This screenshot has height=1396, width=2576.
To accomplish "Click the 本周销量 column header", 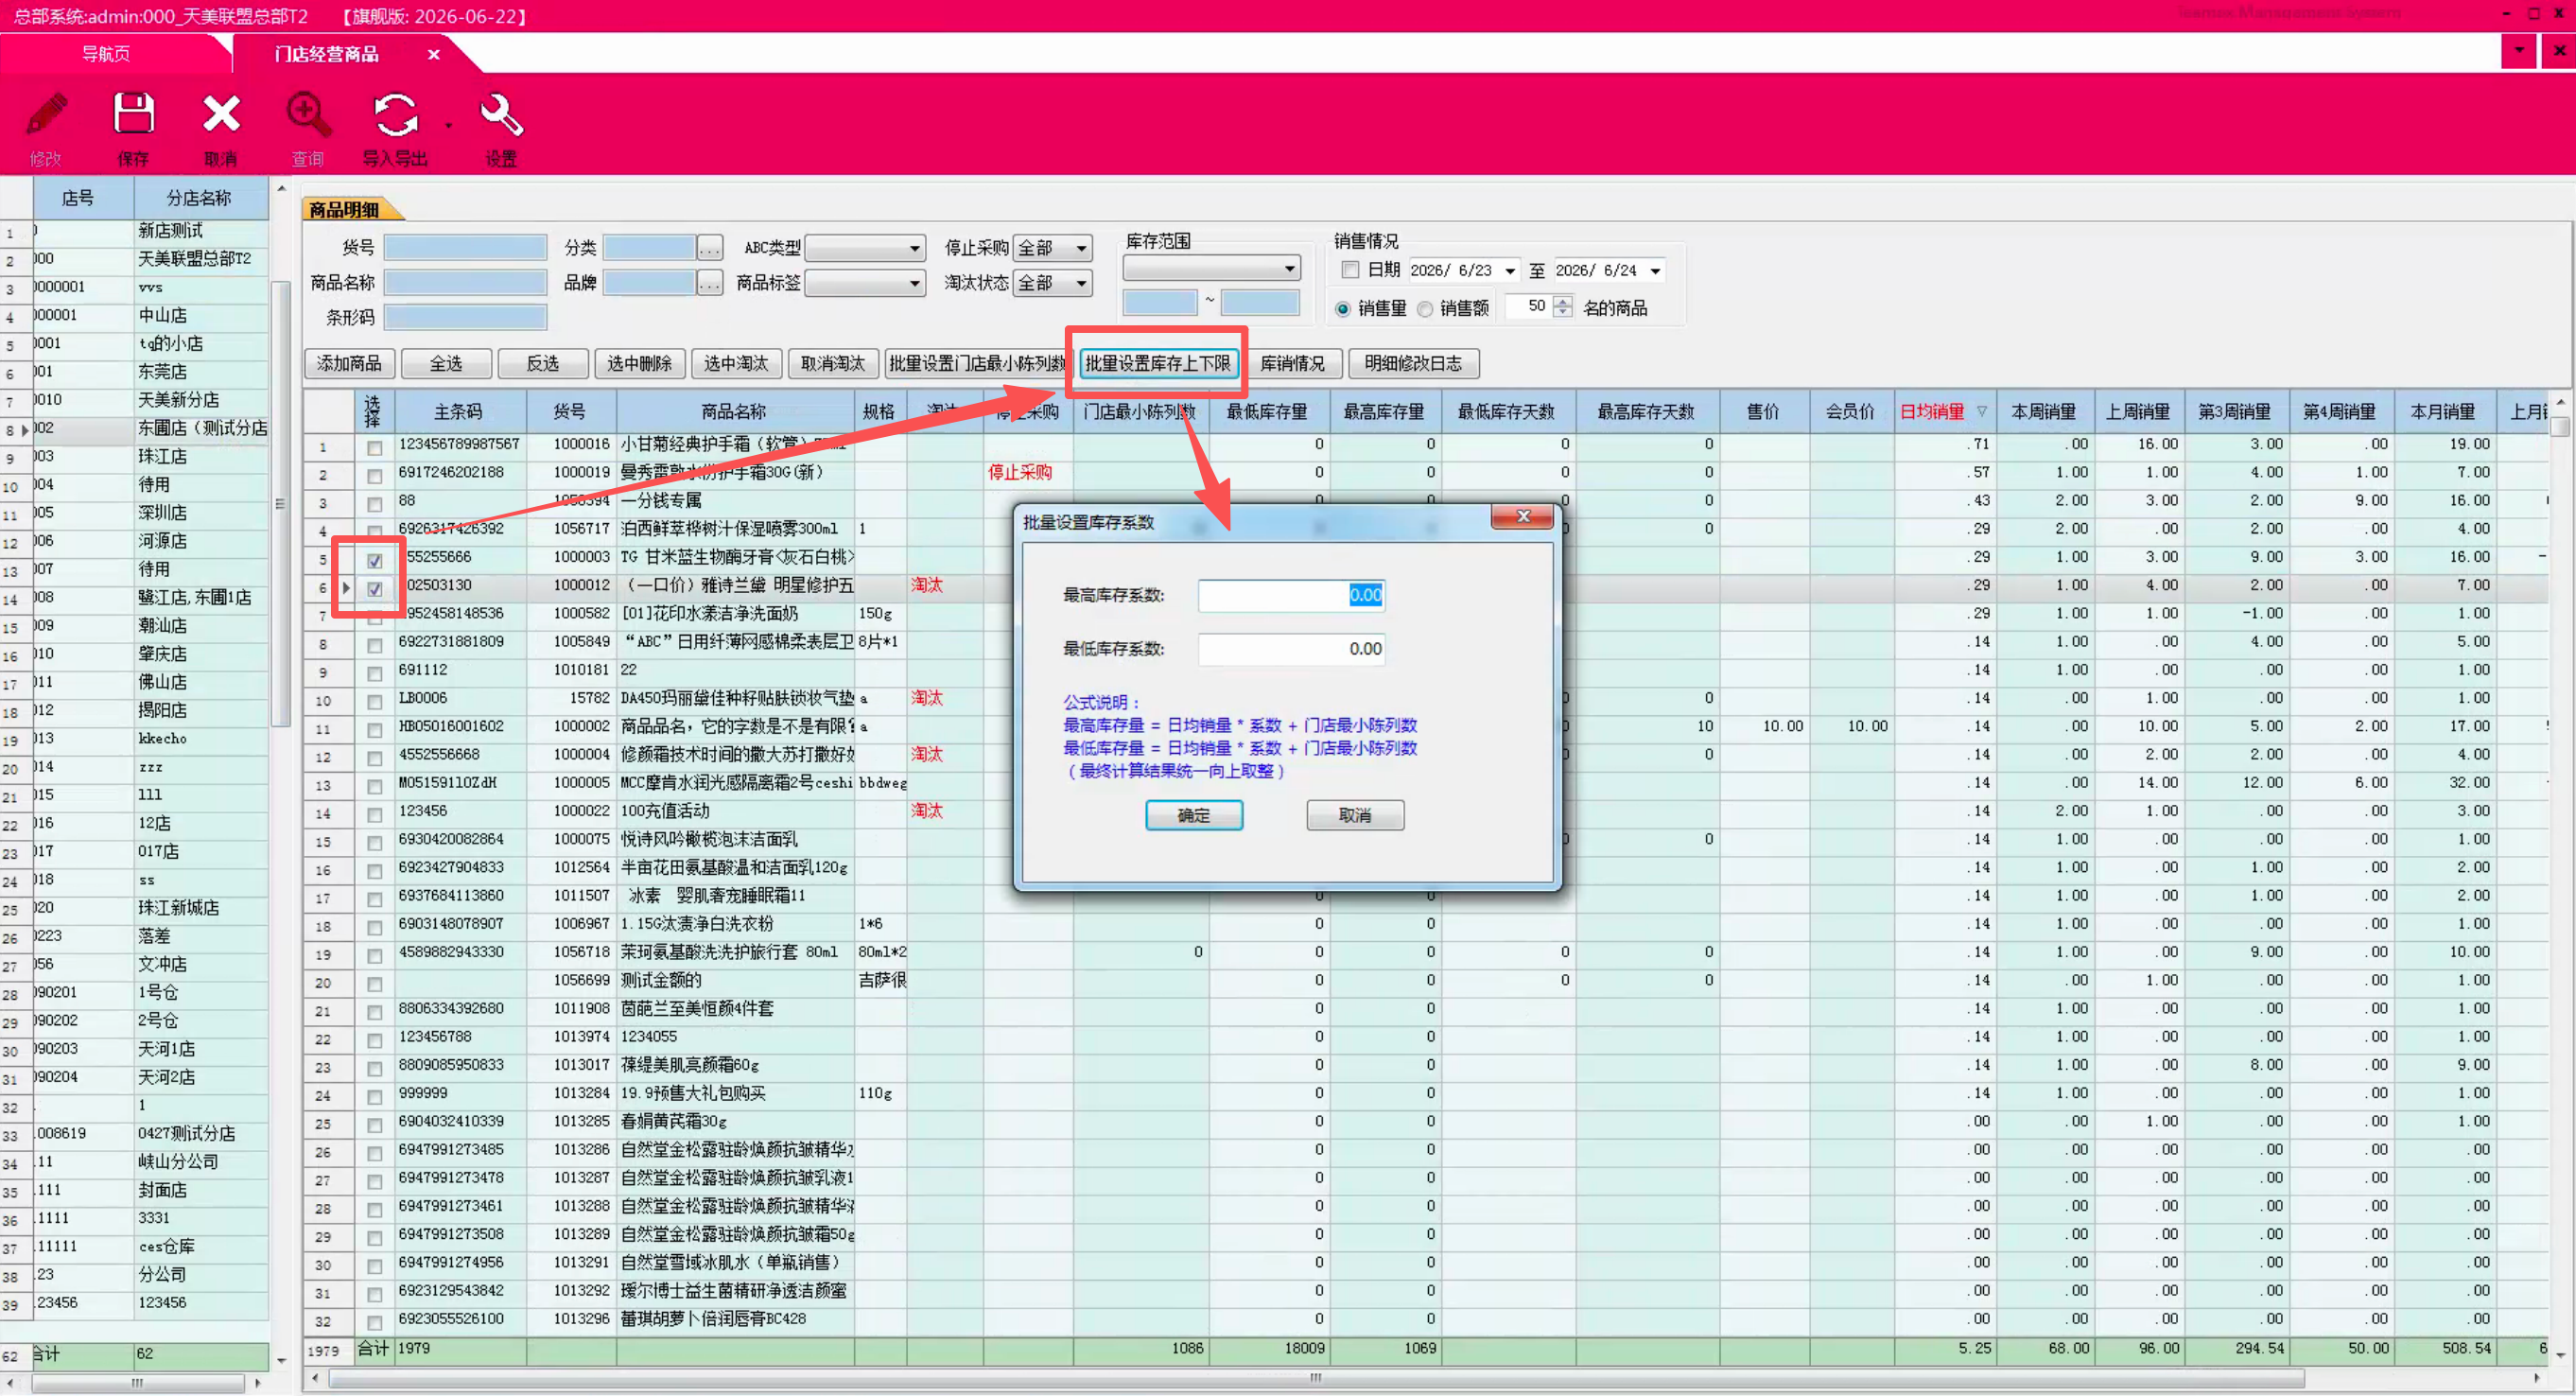I will tap(2042, 412).
